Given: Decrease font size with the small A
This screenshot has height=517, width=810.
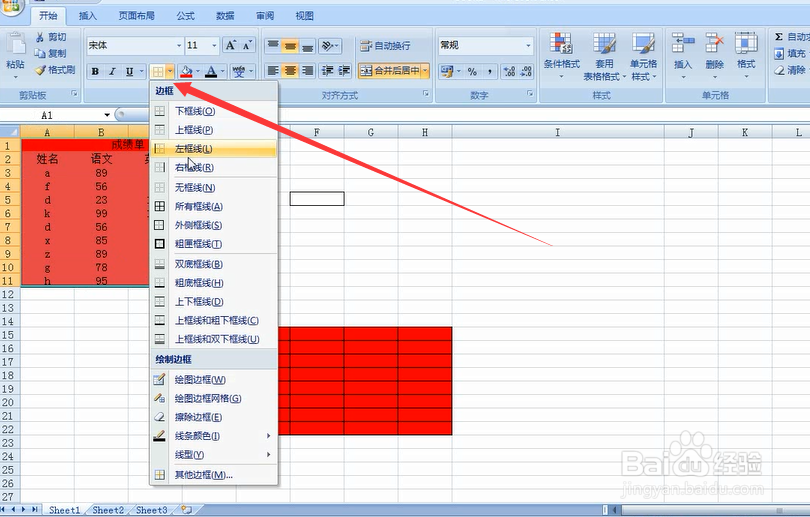Looking at the screenshot, I should (247, 45).
